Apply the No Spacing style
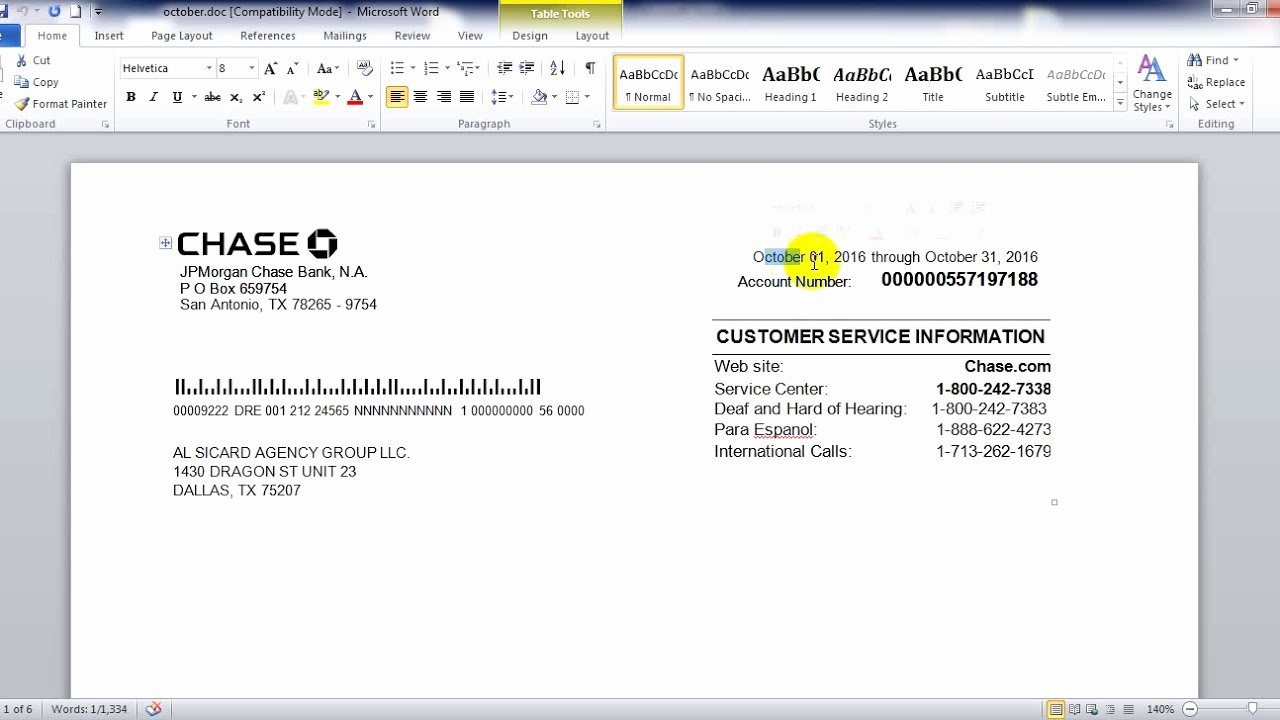 point(719,83)
